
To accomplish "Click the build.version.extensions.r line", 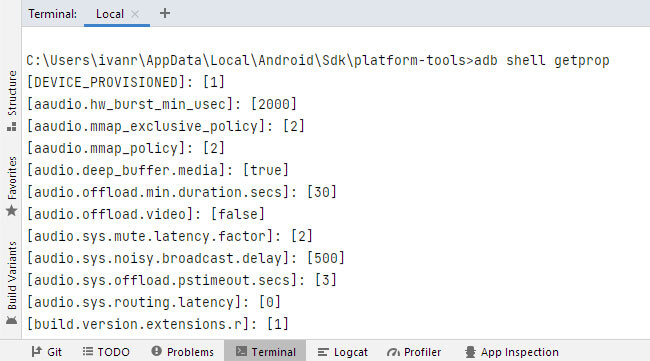I will (158, 324).
